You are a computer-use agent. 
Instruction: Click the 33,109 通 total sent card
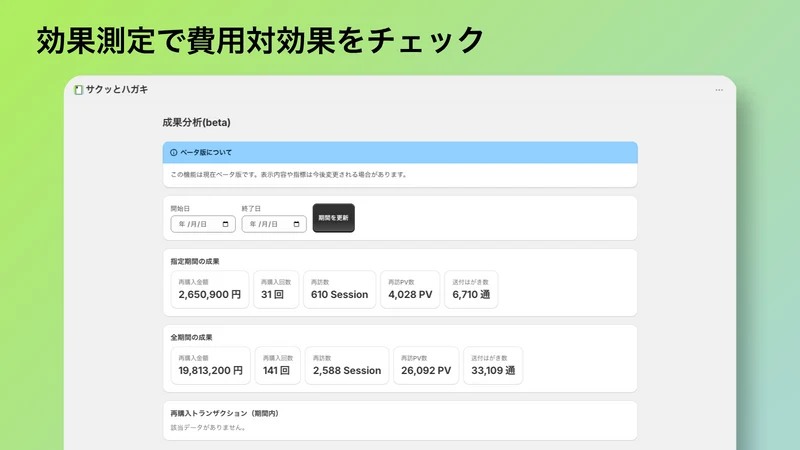click(x=493, y=365)
